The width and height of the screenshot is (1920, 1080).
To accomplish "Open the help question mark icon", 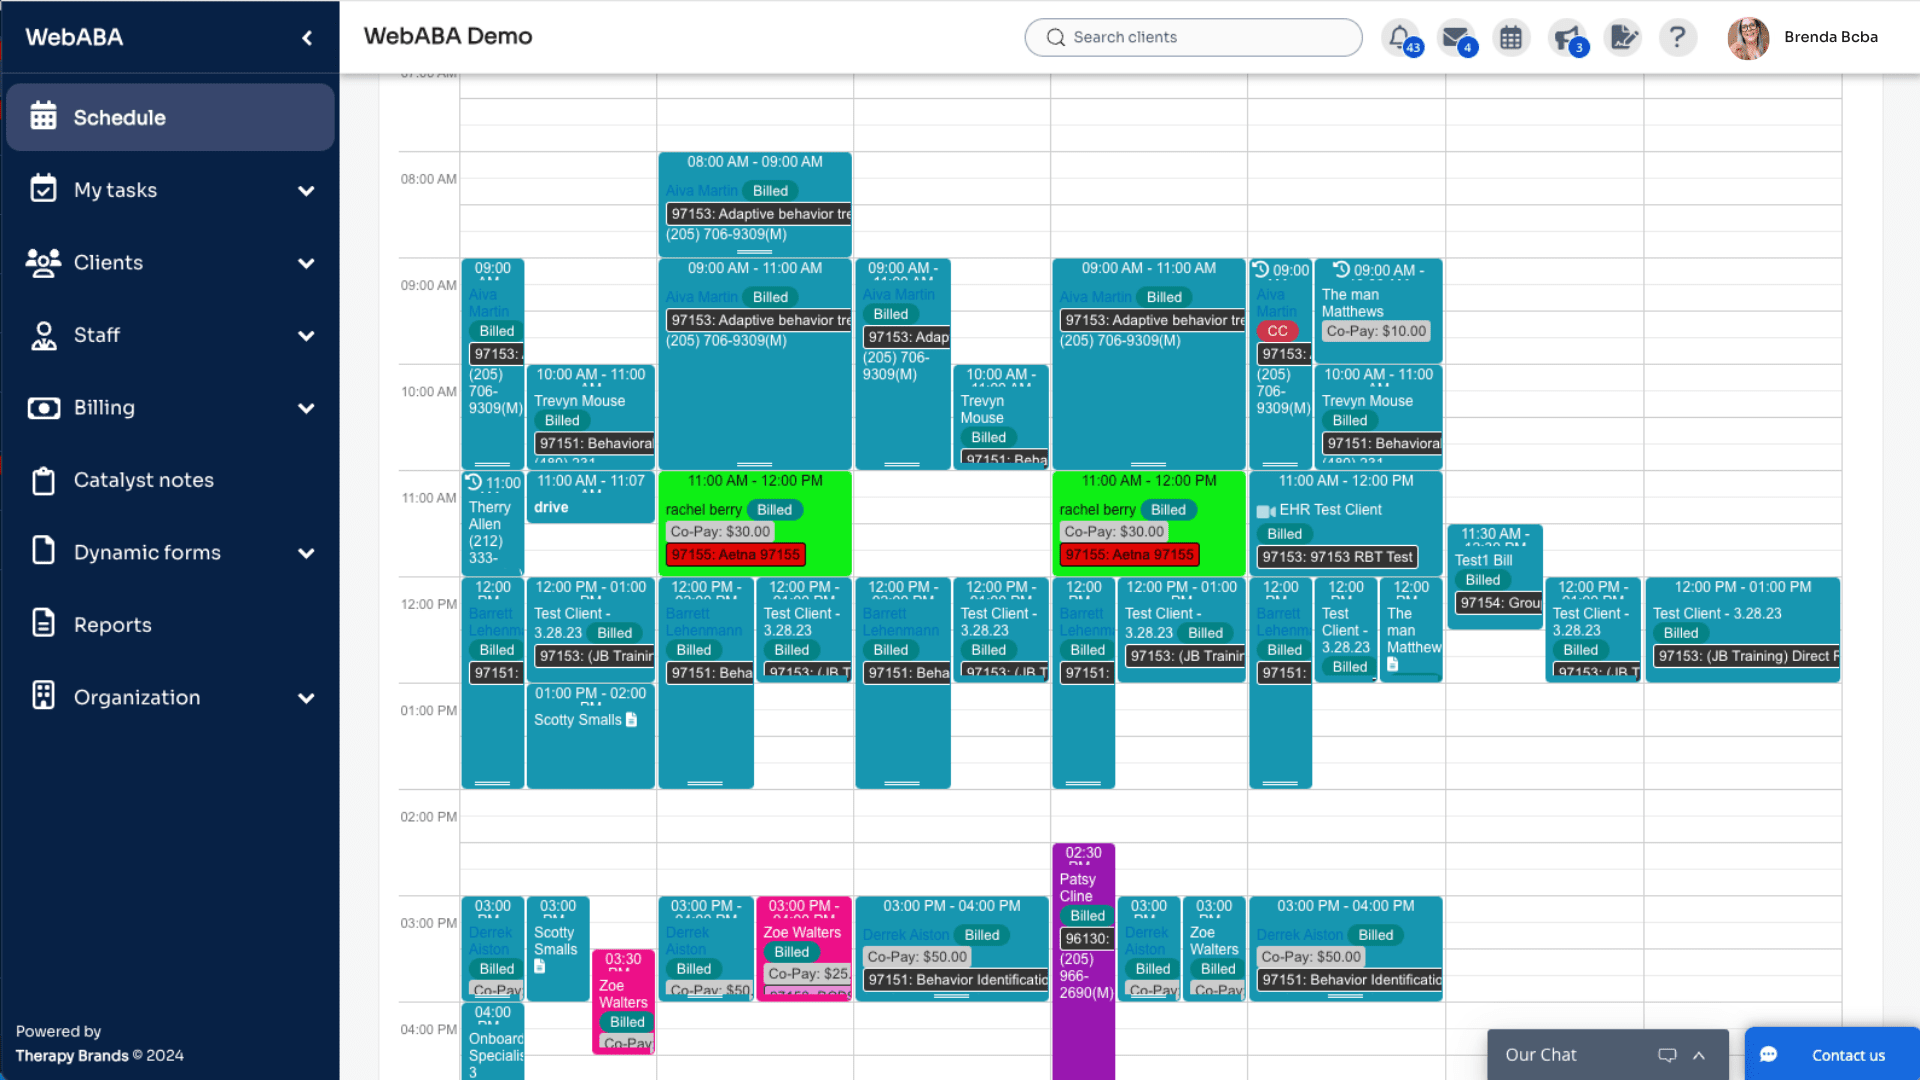I will [1677, 37].
